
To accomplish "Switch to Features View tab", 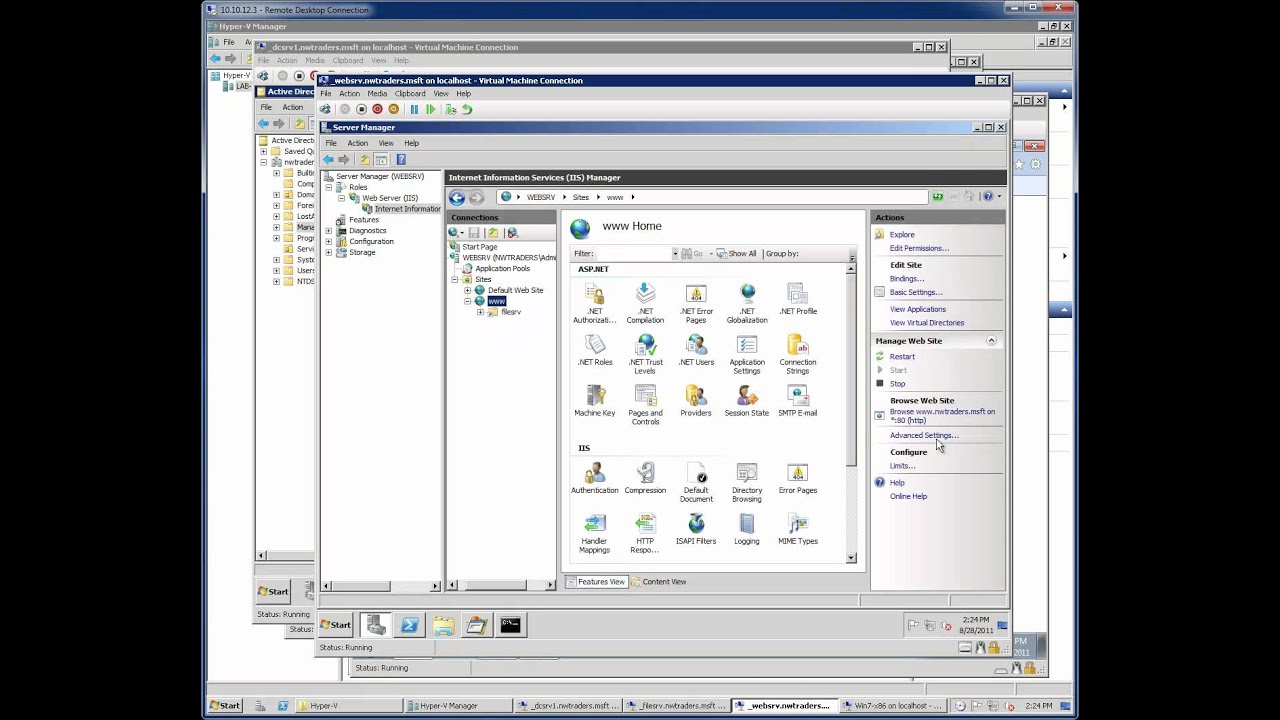I will [596, 582].
